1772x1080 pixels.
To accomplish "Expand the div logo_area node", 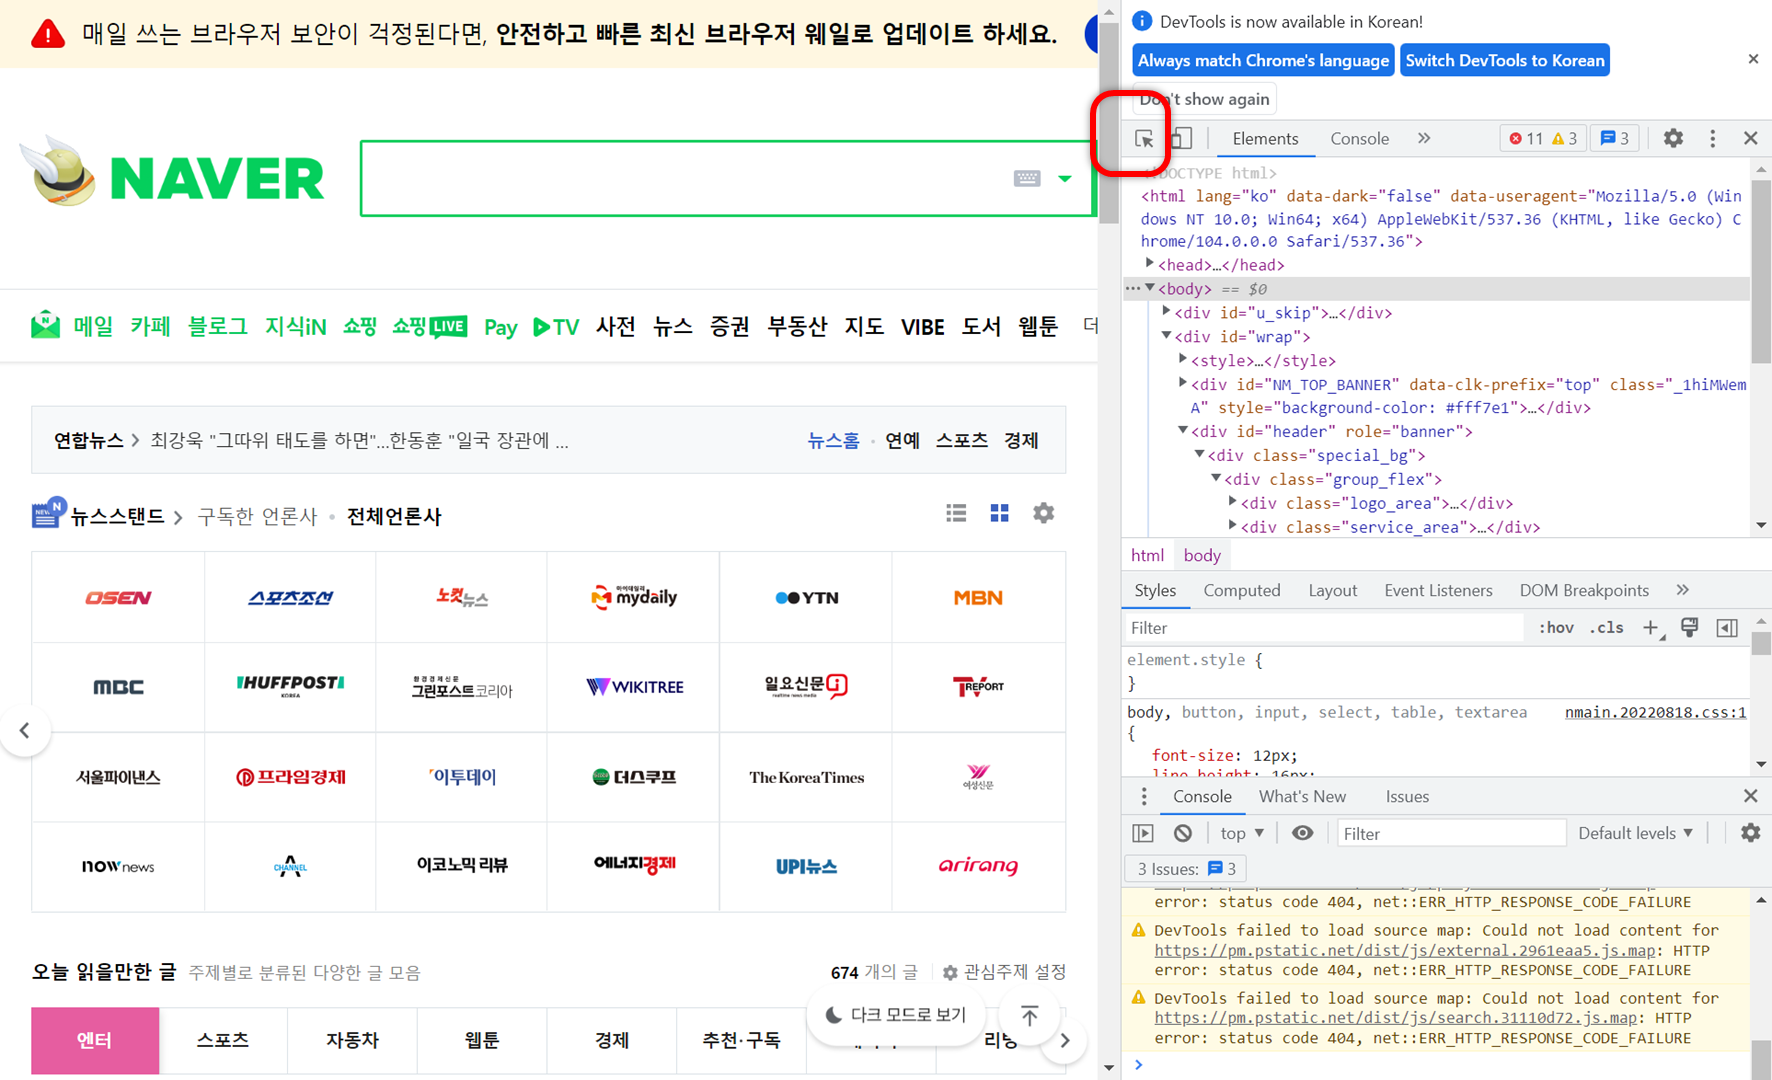I will tap(1233, 502).
